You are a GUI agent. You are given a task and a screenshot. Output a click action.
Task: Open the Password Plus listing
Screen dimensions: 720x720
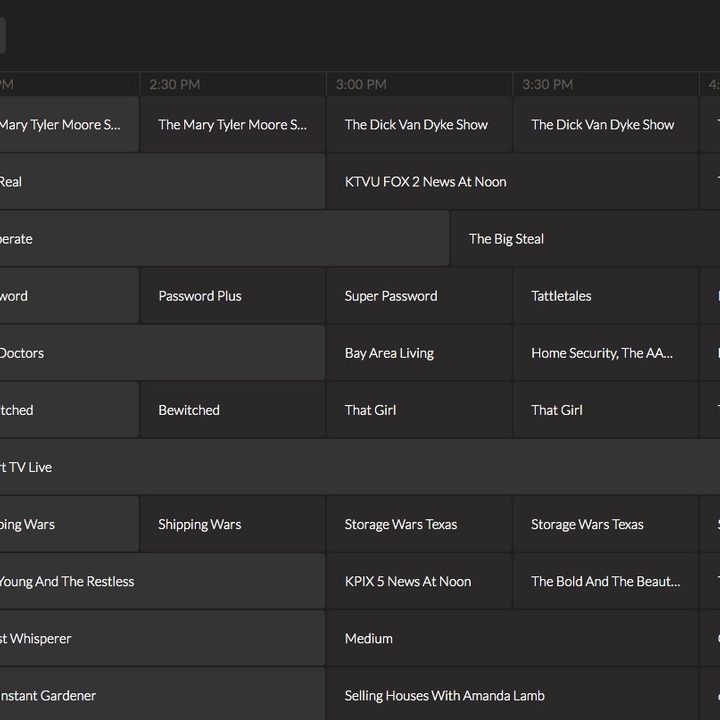point(233,296)
